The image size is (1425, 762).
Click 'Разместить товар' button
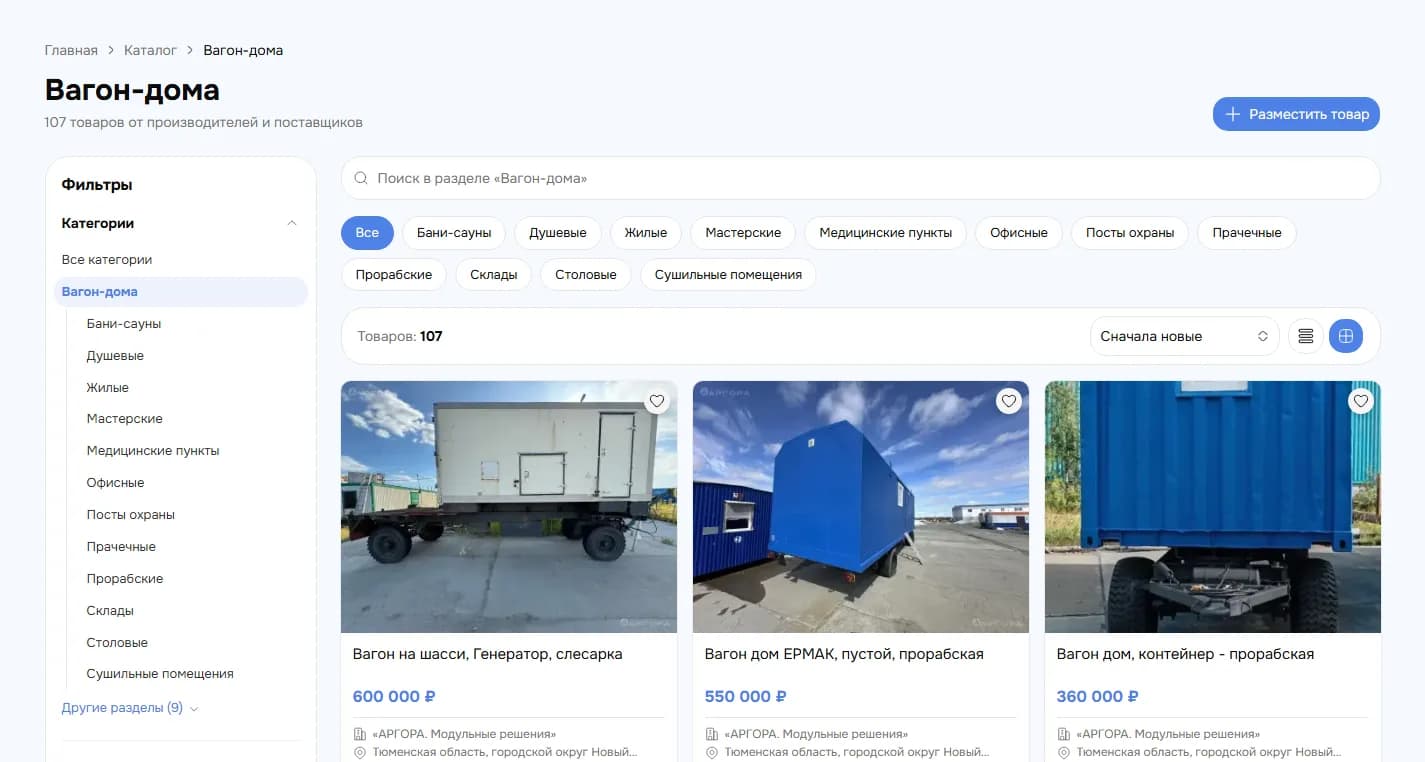(x=1296, y=114)
